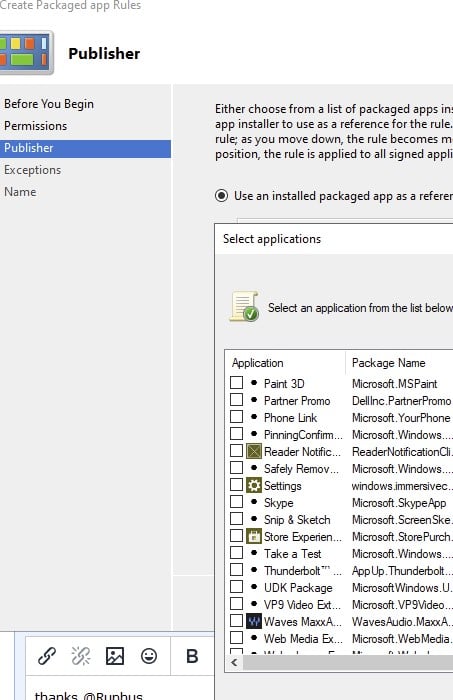
Task: Check the Store Experien... checkbox
Action: click(x=237, y=535)
